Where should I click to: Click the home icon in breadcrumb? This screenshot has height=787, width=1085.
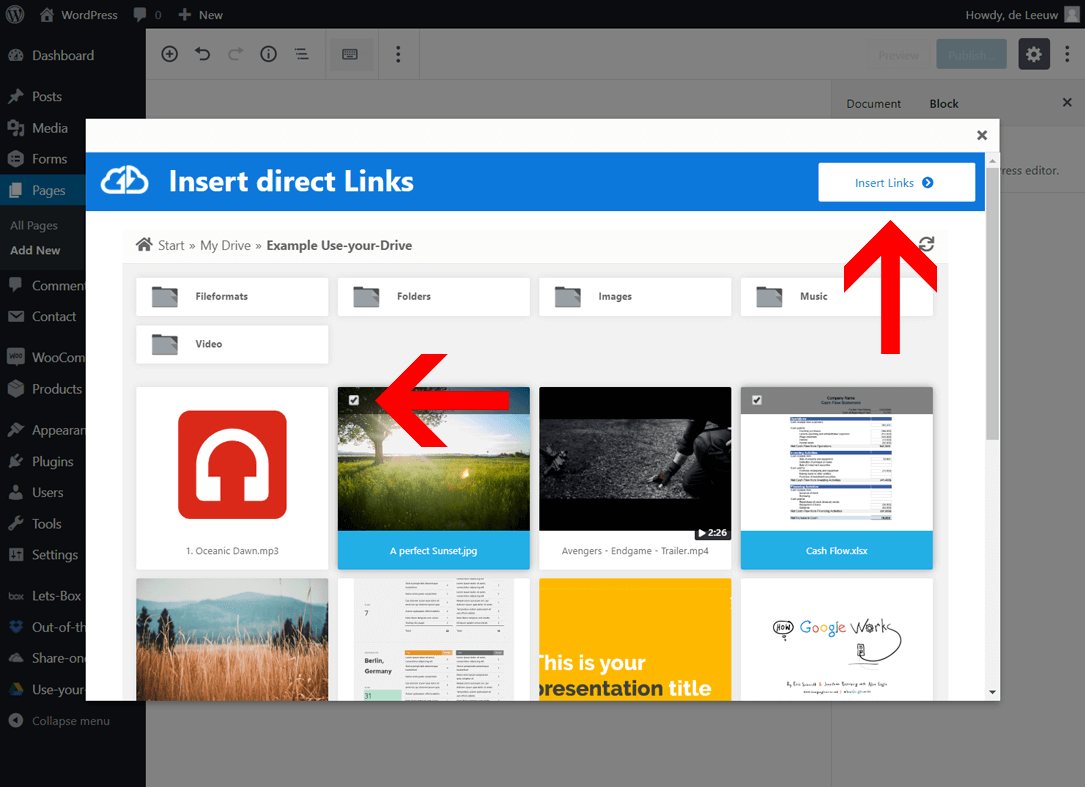click(x=144, y=244)
